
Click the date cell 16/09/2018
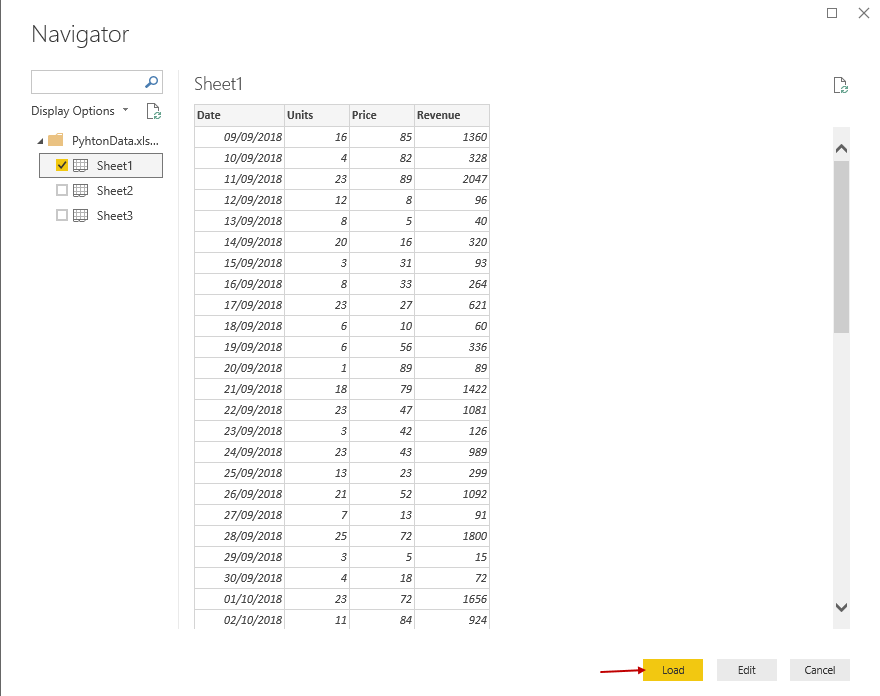[x=240, y=284]
